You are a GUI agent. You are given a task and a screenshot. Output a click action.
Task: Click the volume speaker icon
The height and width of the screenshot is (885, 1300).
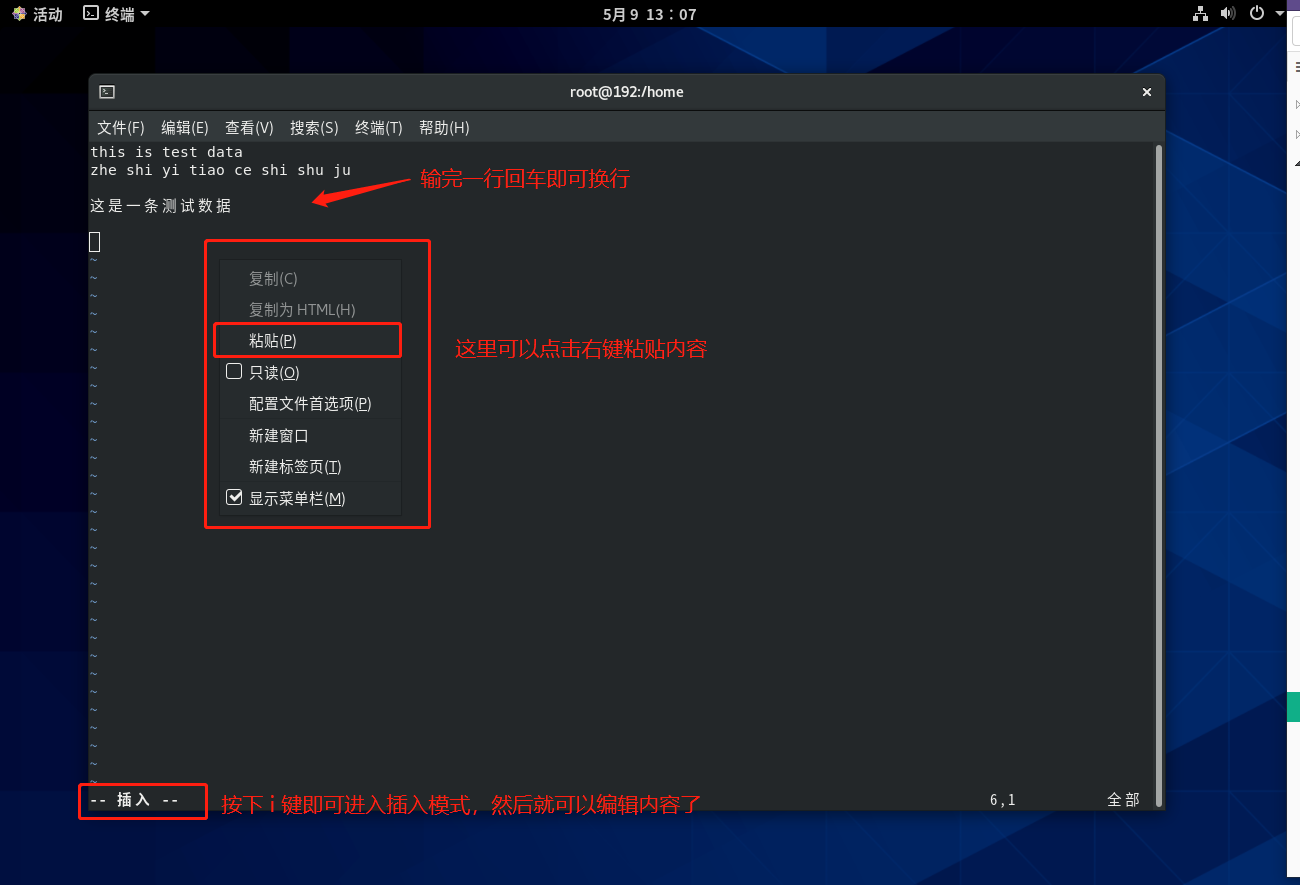click(x=1229, y=14)
